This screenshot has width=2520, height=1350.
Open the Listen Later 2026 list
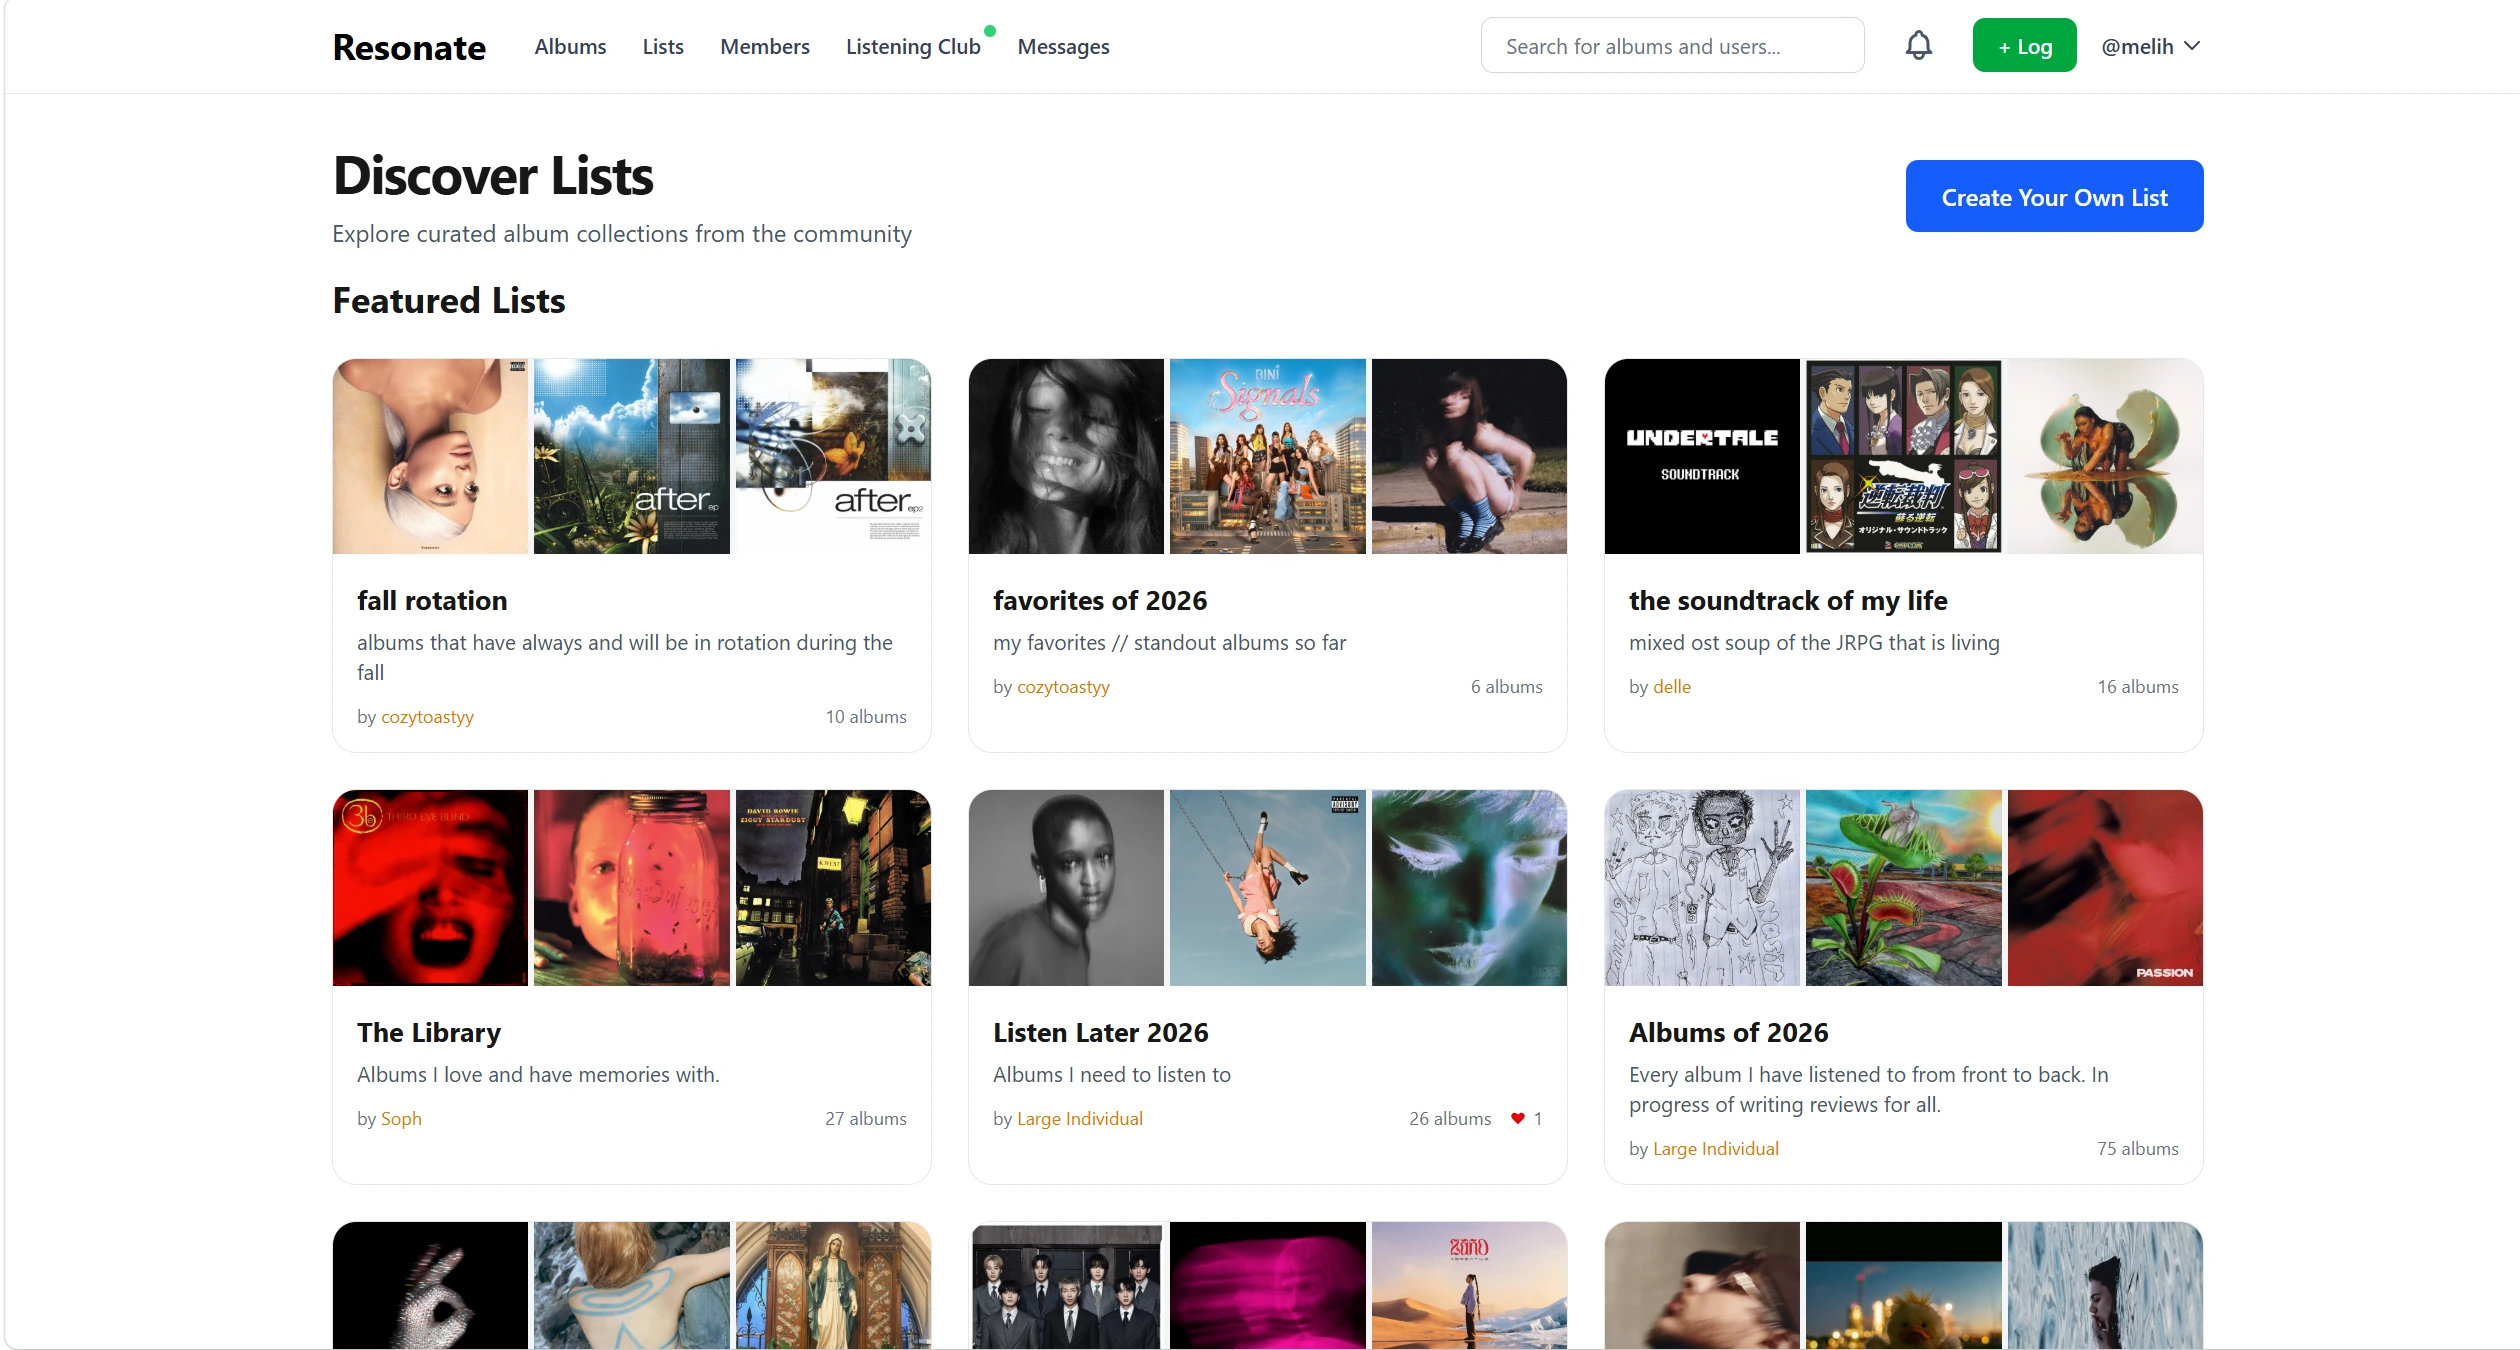tap(1100, 1032)
